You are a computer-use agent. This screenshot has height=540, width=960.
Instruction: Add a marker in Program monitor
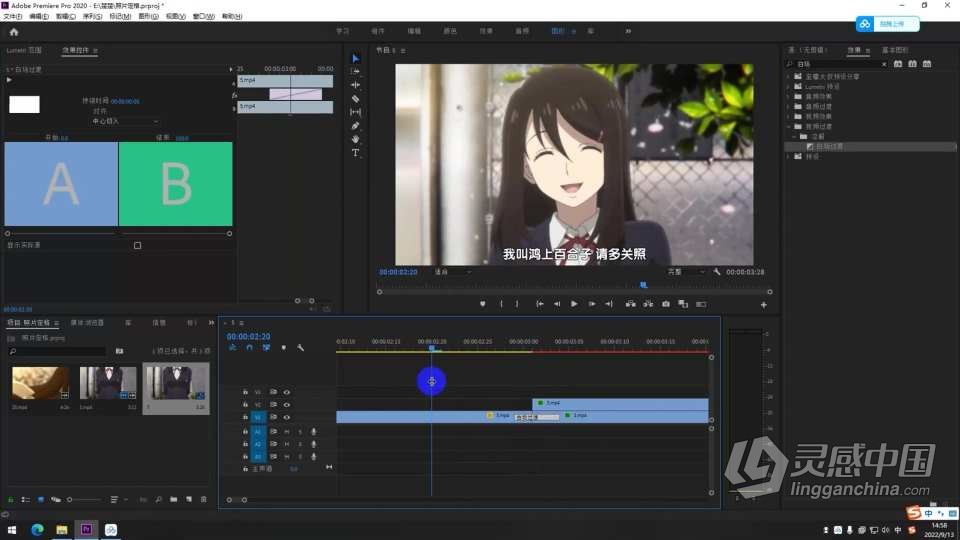coord(482,304)
